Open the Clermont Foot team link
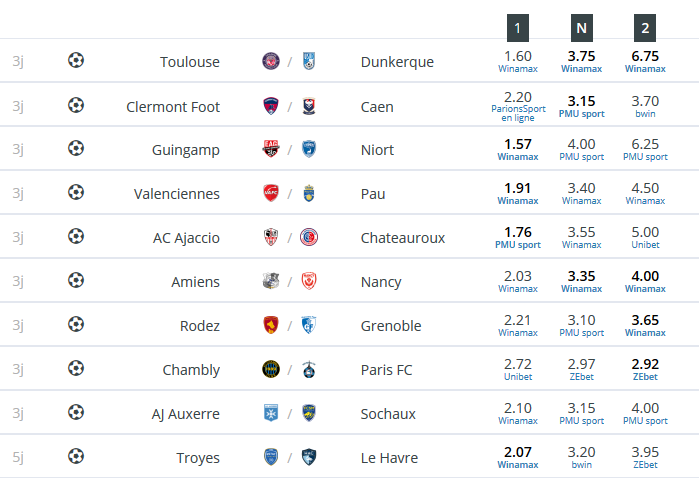The height and width of the screenshot is (488, 699). coord(173,107)
